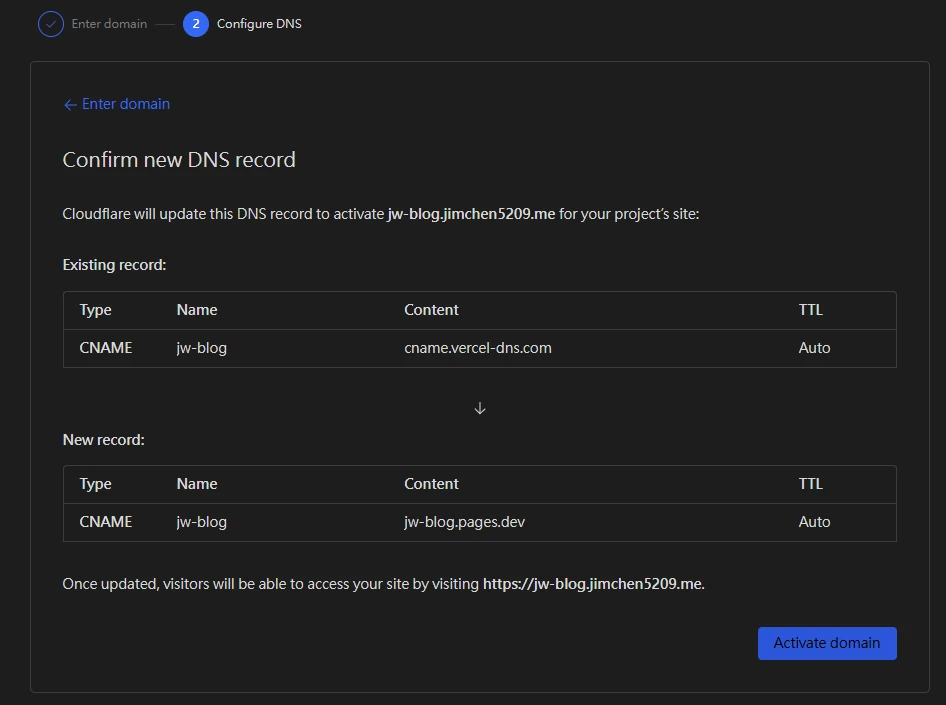
Task: Go back via the blue Enter domain link
Action: [126, 104]
